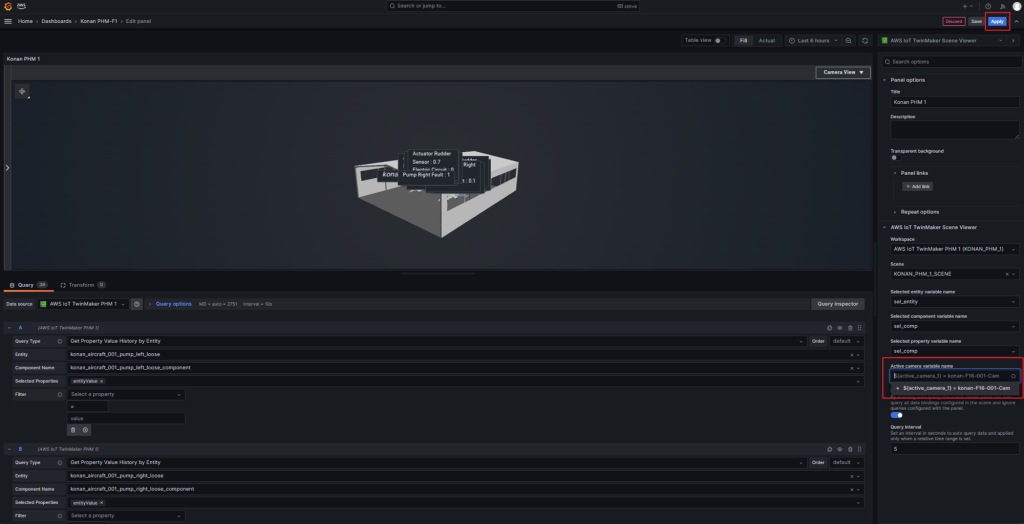Refresh the panel with the refresh icon
This screenshot has width=1024, height=524.
pos(865,41)
